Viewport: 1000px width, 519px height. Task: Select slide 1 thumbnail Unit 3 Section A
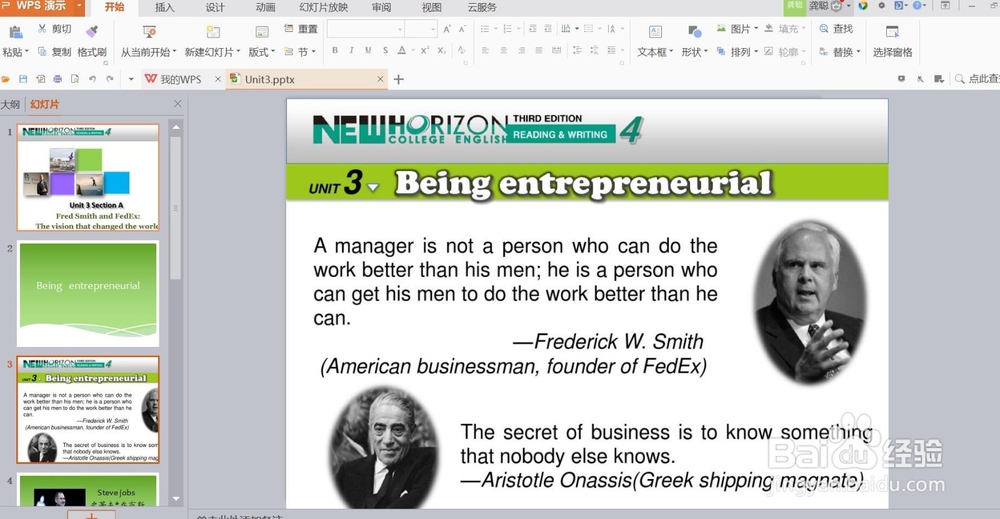point(88,177)
